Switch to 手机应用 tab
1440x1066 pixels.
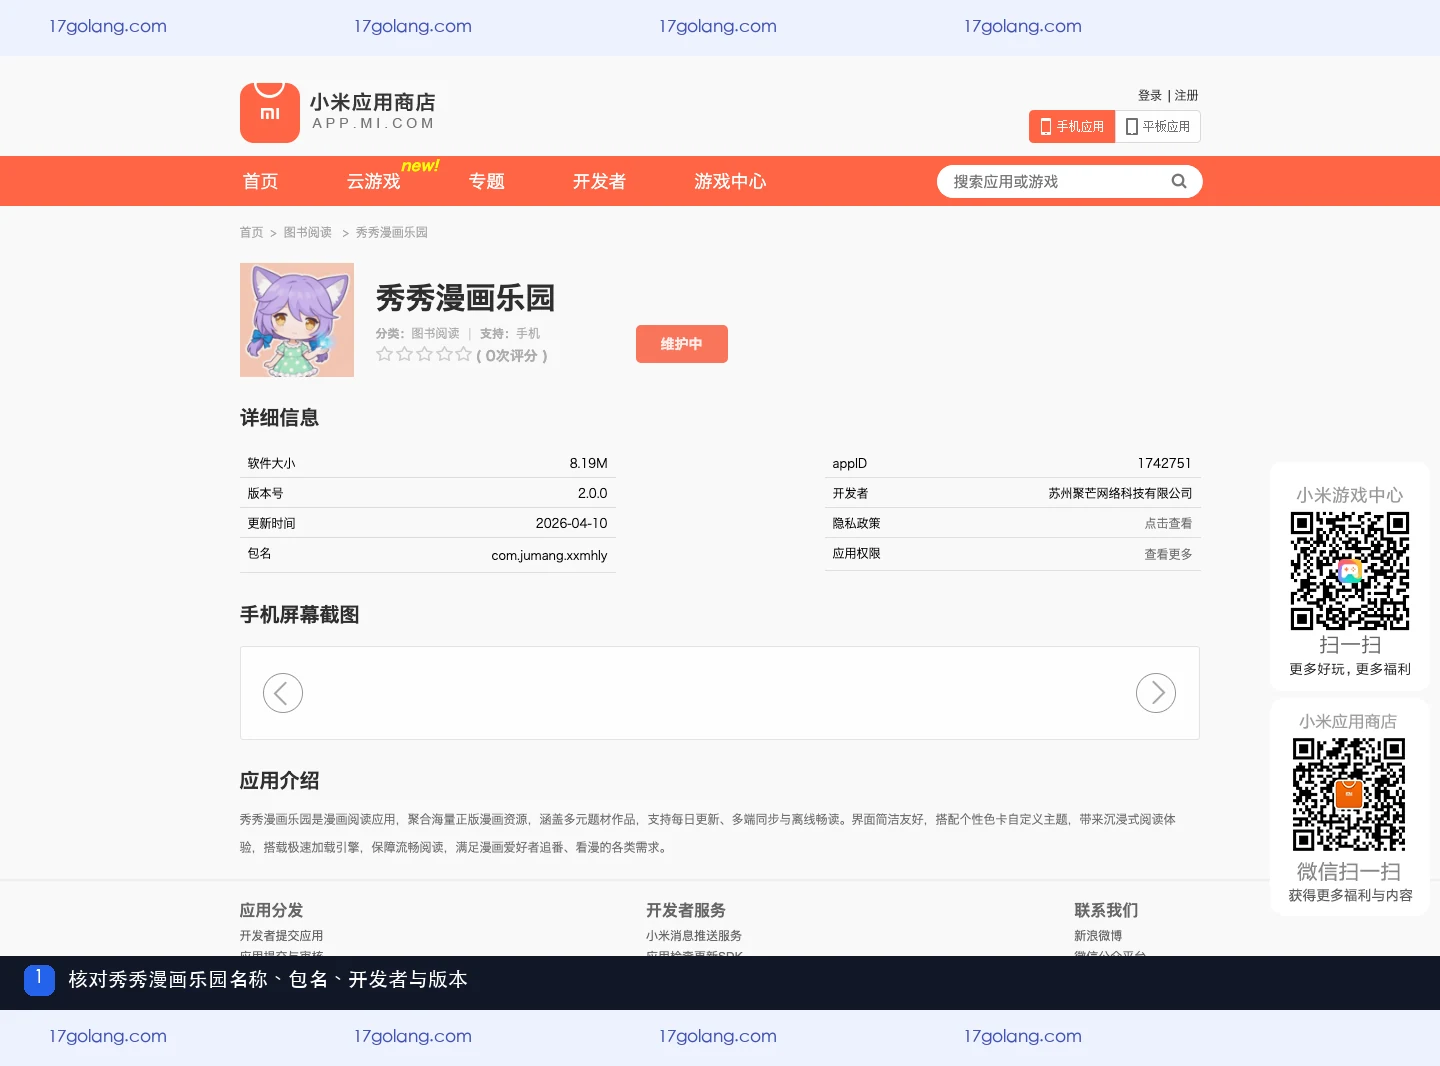coord(1072,127)
